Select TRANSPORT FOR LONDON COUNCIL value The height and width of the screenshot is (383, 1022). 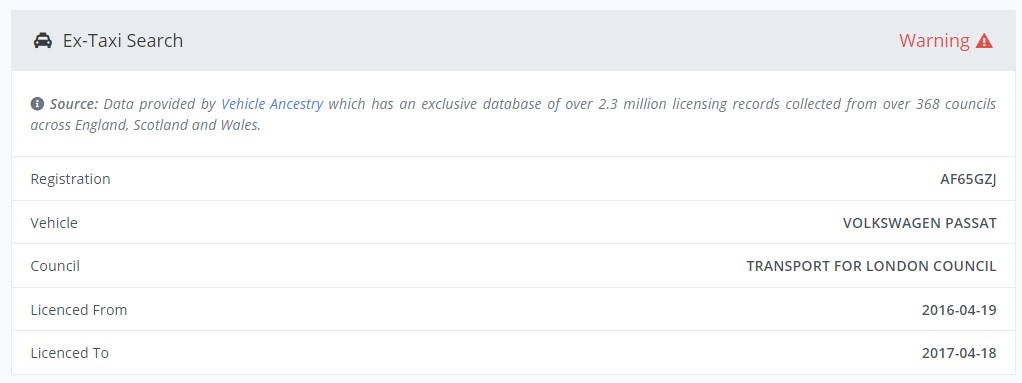(871, 266)
